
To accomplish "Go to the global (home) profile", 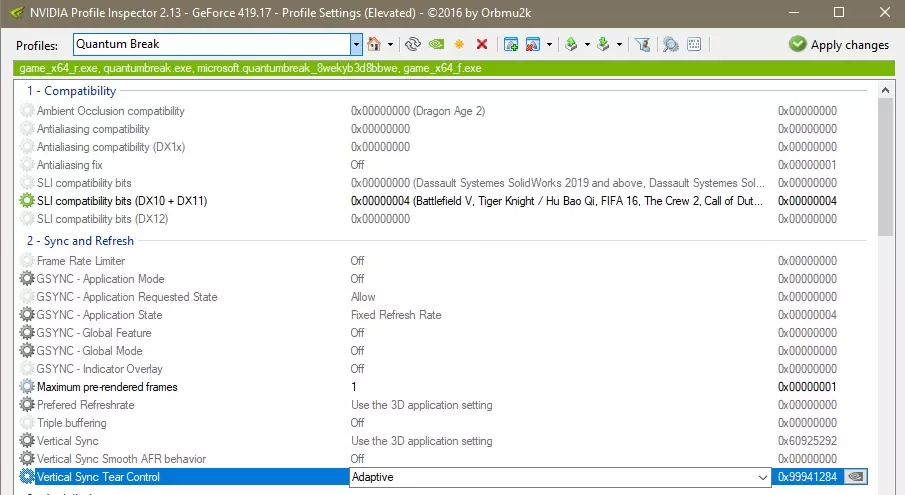I will pyautogui.click(x=374, y=44).
